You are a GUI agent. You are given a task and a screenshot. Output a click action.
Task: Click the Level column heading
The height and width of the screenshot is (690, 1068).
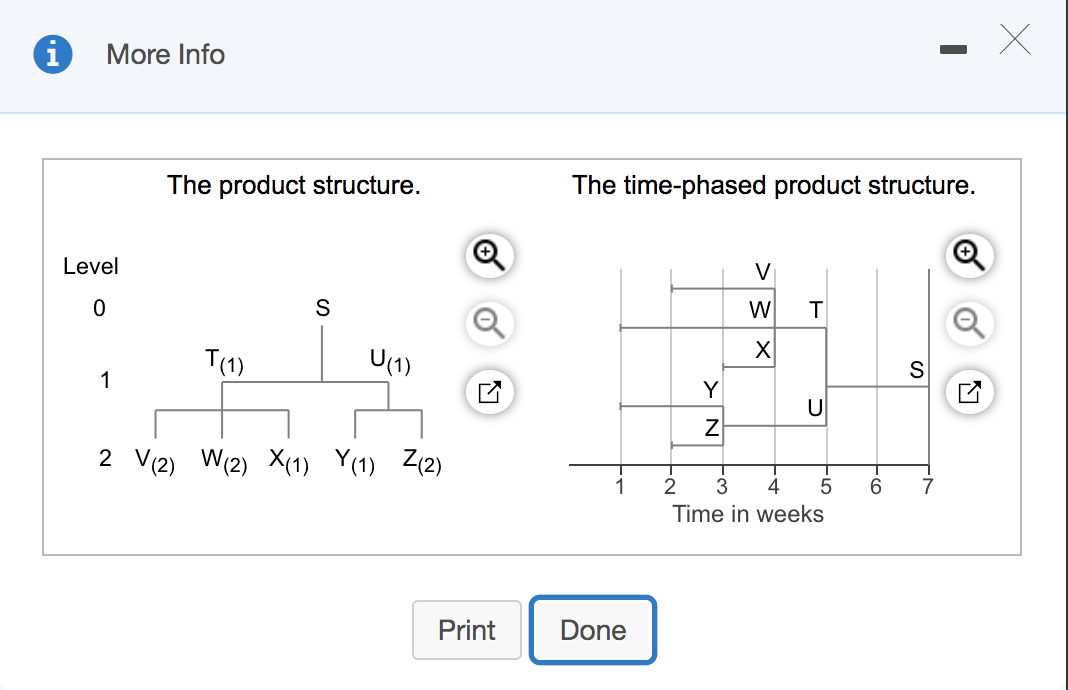pyautogui.click(x=92, y=265)
